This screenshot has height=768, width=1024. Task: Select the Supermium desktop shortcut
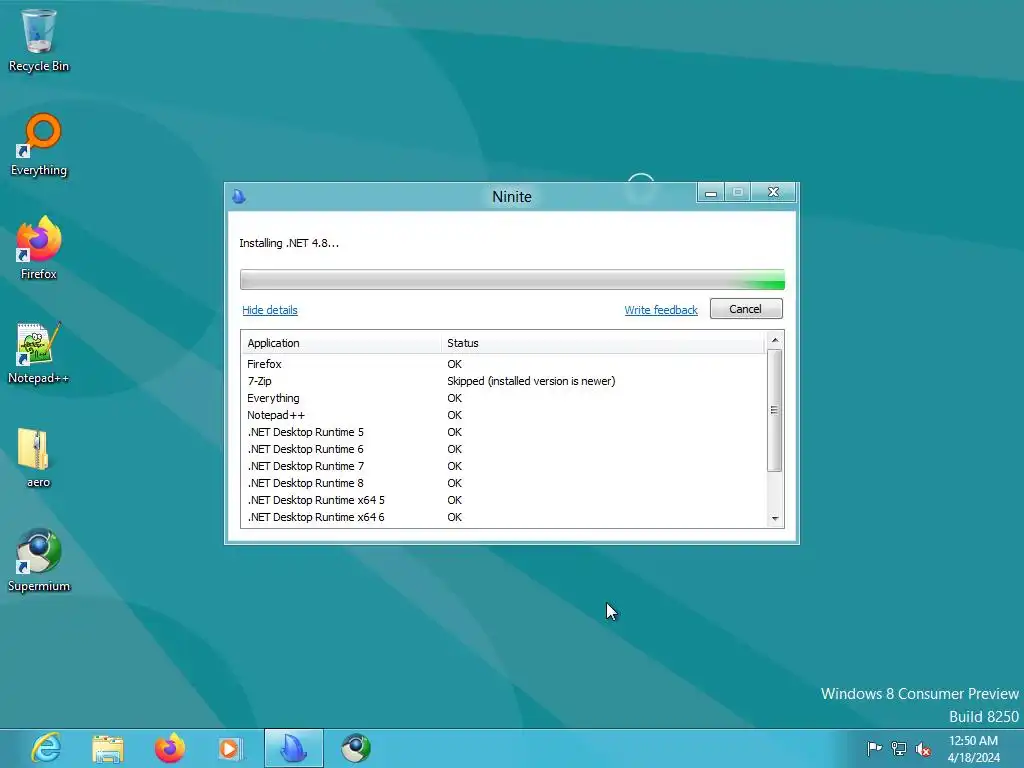point(39,560)
